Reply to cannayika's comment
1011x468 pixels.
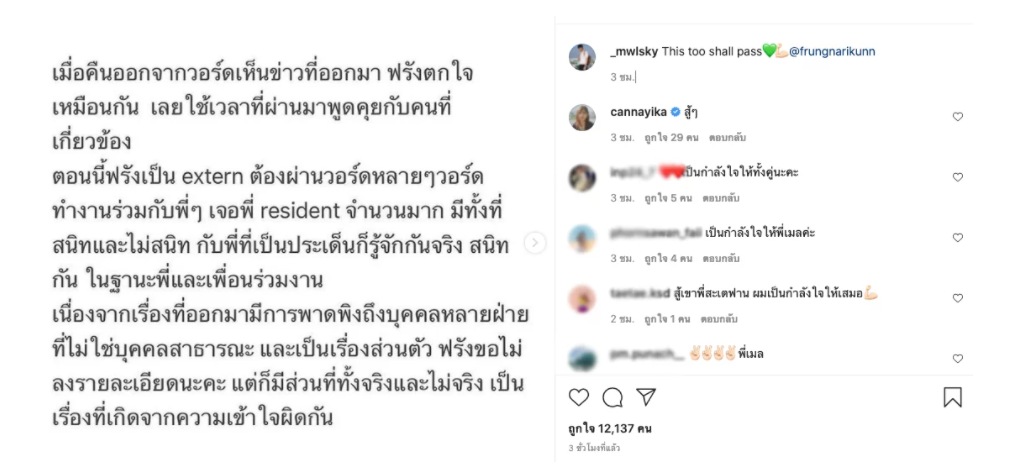coord(727,138)
